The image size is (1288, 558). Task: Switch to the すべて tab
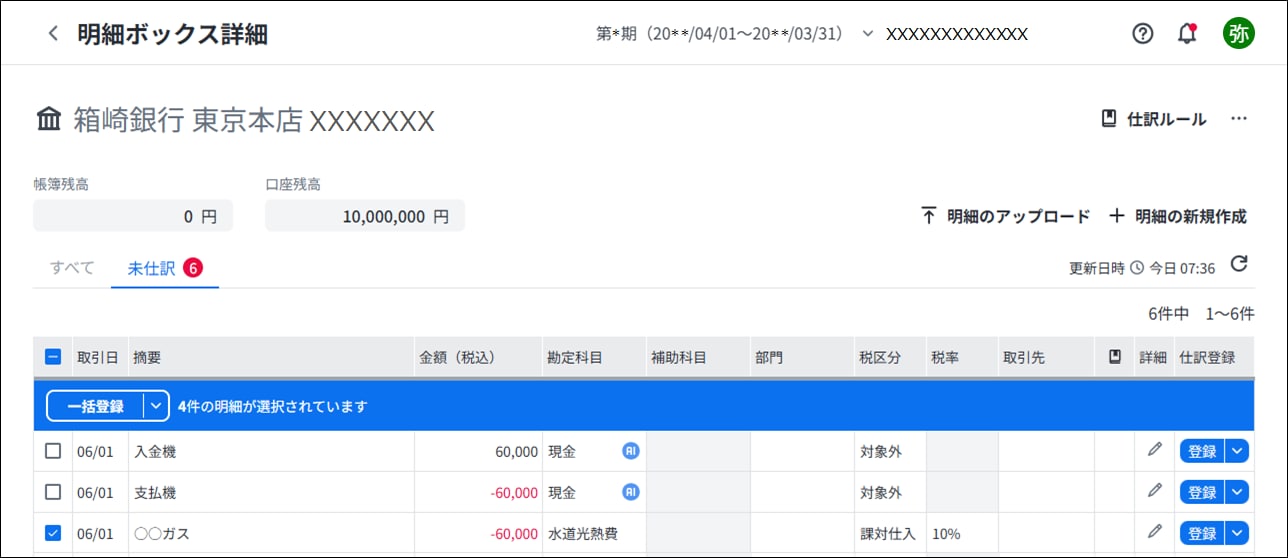click(x=72, y=268)
